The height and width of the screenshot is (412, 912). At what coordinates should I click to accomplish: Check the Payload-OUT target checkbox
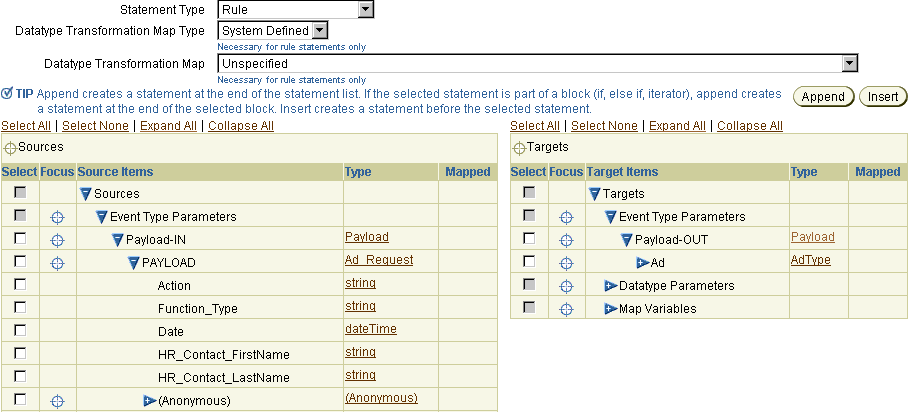coord(529,238)
